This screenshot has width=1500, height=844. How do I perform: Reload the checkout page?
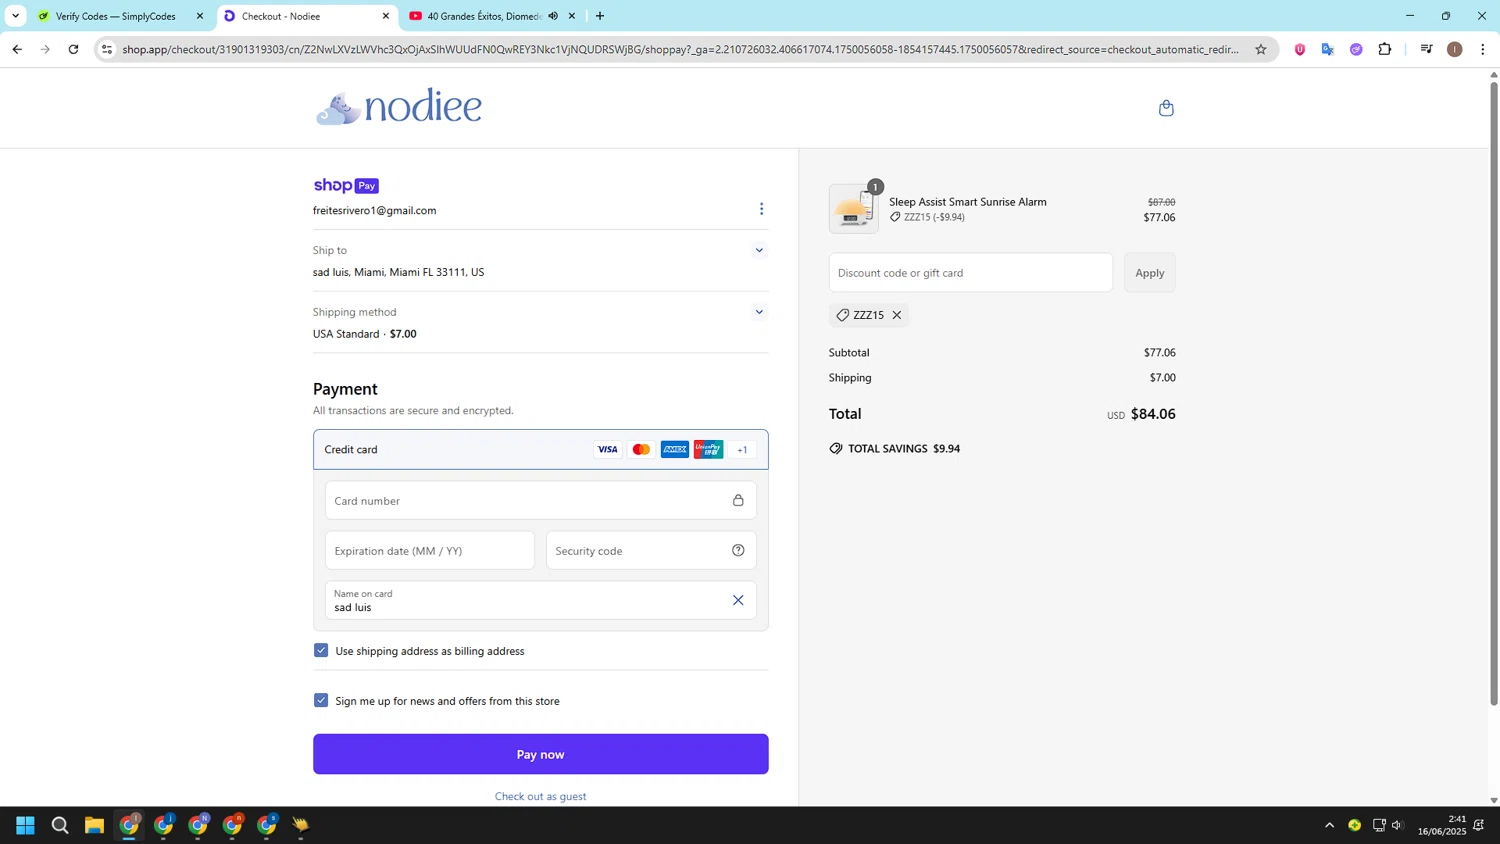pyautogui.click(x=73, y=49)
